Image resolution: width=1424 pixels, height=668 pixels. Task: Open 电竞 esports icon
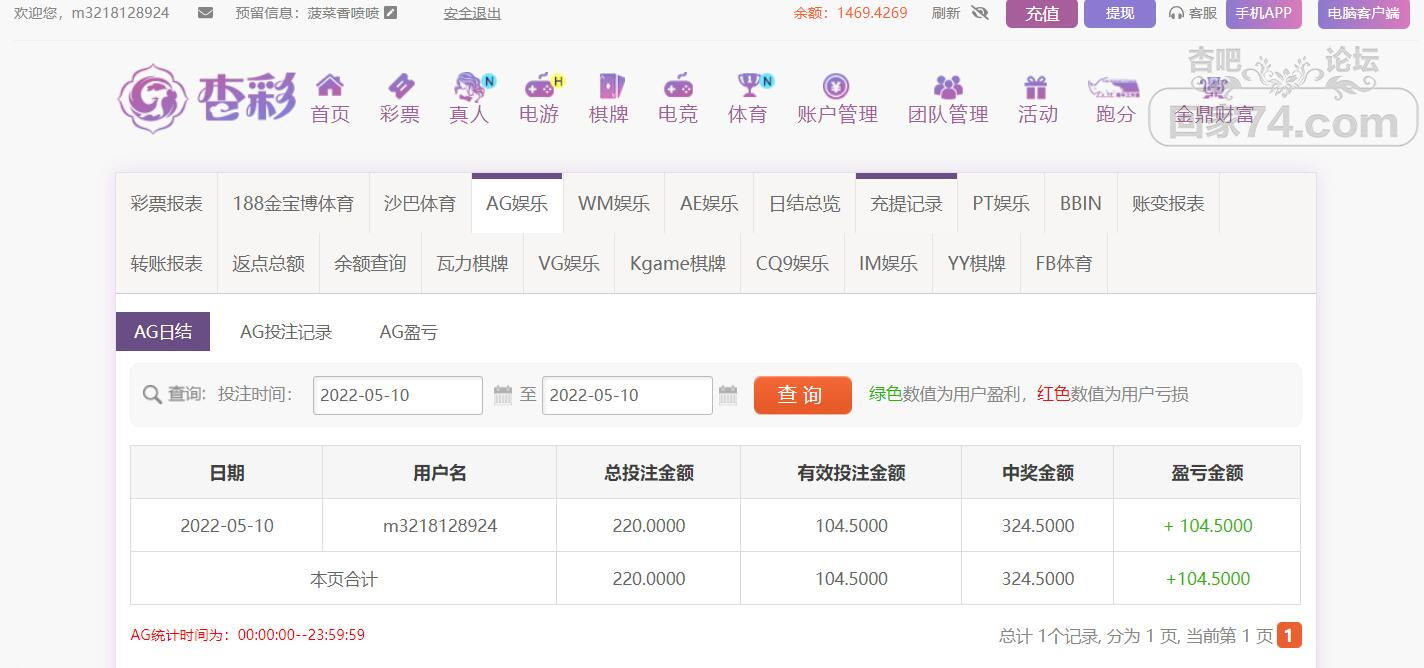pos(678,86)
